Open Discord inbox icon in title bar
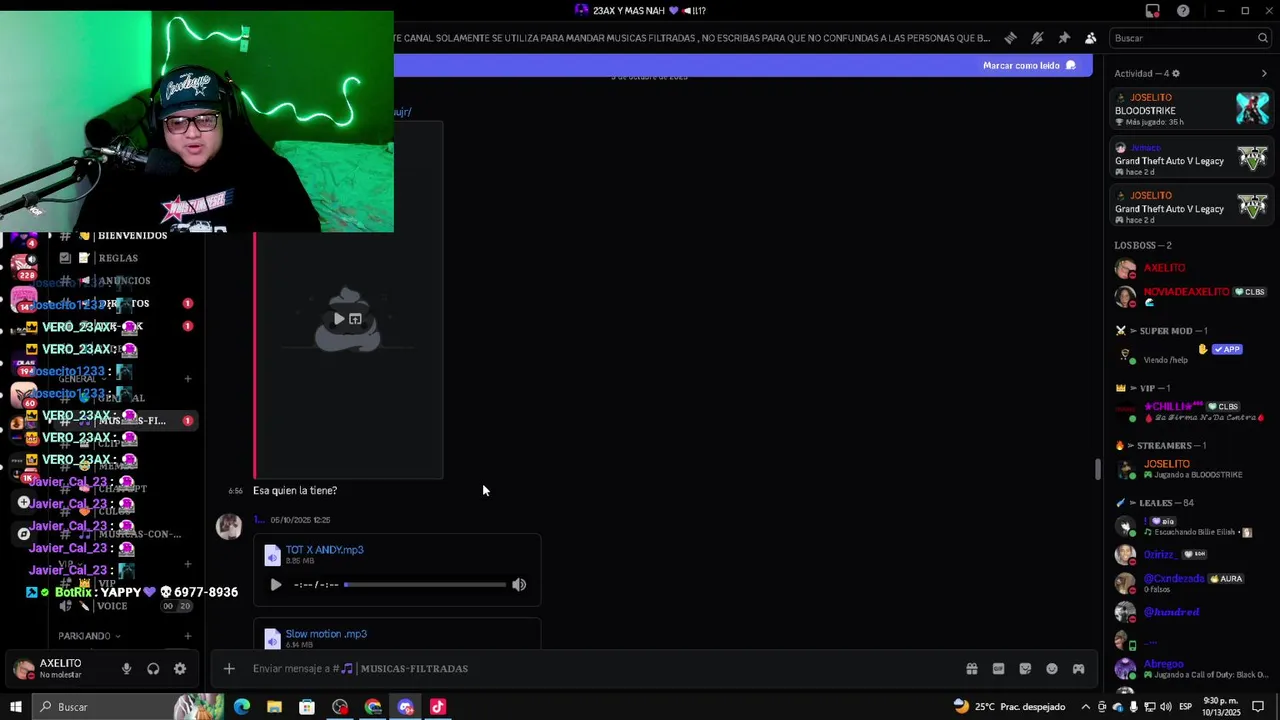 coord(1153,11)
